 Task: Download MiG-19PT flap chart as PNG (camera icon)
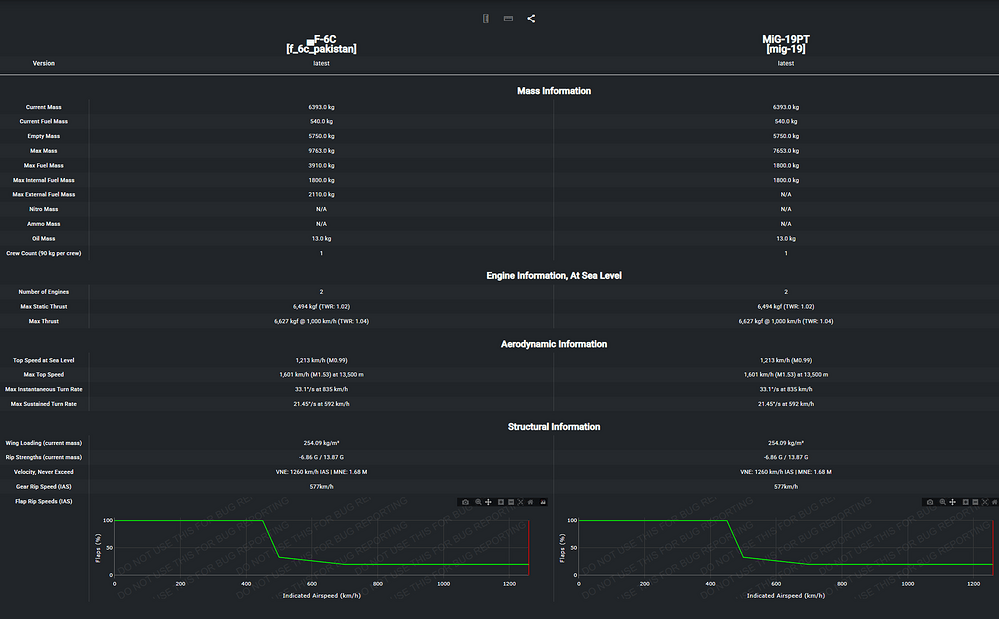[930, 502]
